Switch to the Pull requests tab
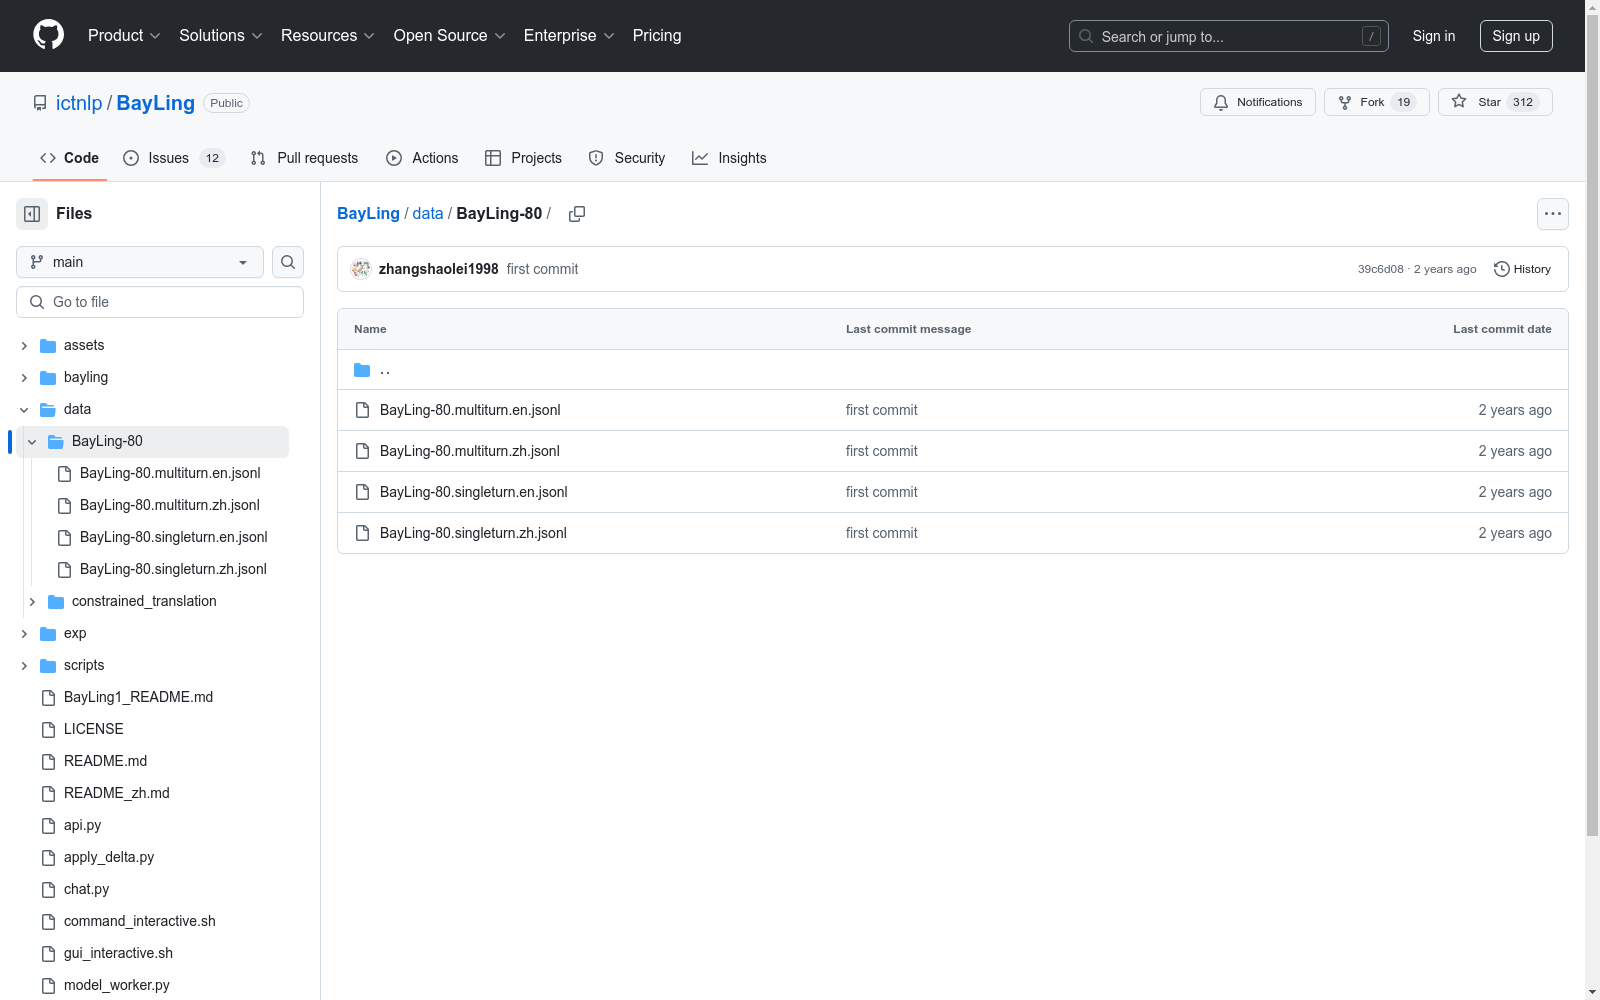Viewport: 1600px width, 1000px height. [304, 158]
